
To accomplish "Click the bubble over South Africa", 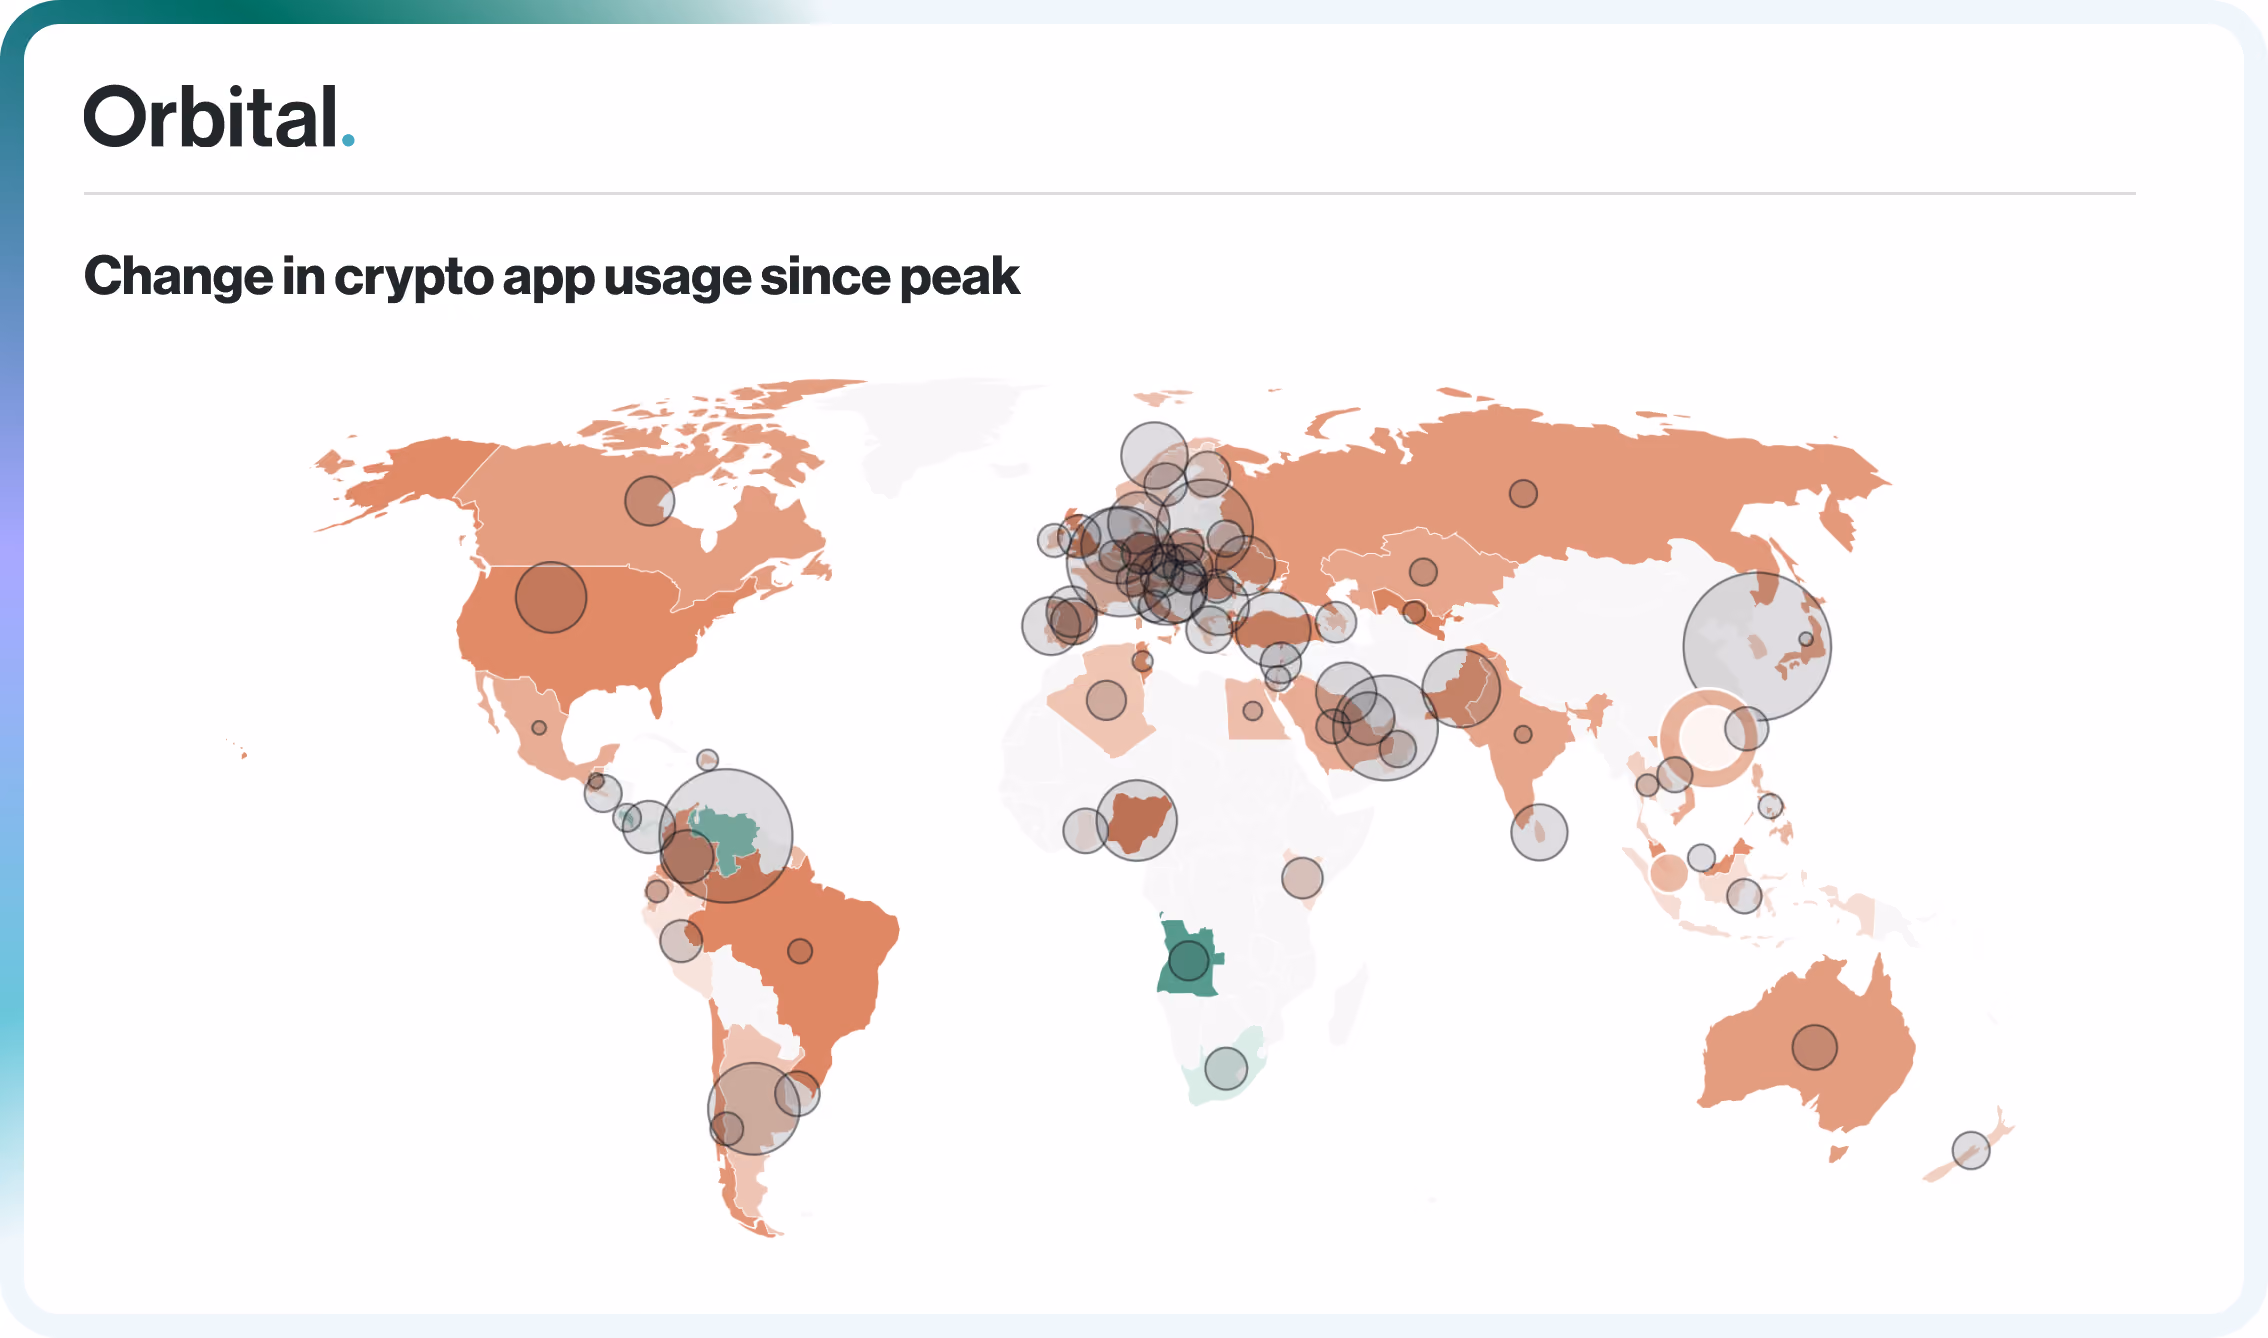I will pyautogui.click(x=1226, y=1068).
